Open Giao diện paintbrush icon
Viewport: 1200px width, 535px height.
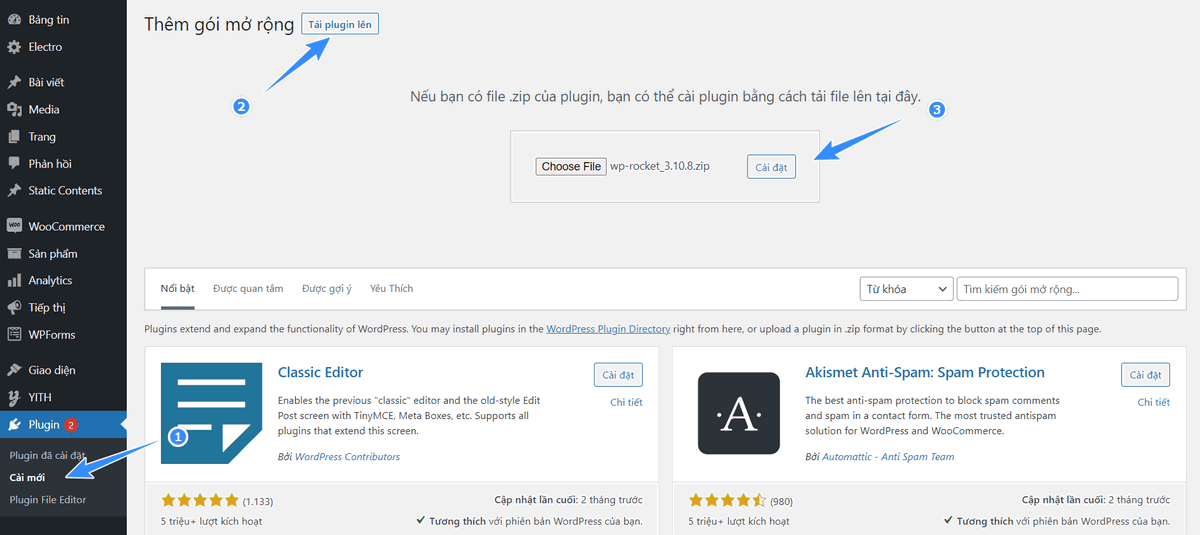coord(14,370)
